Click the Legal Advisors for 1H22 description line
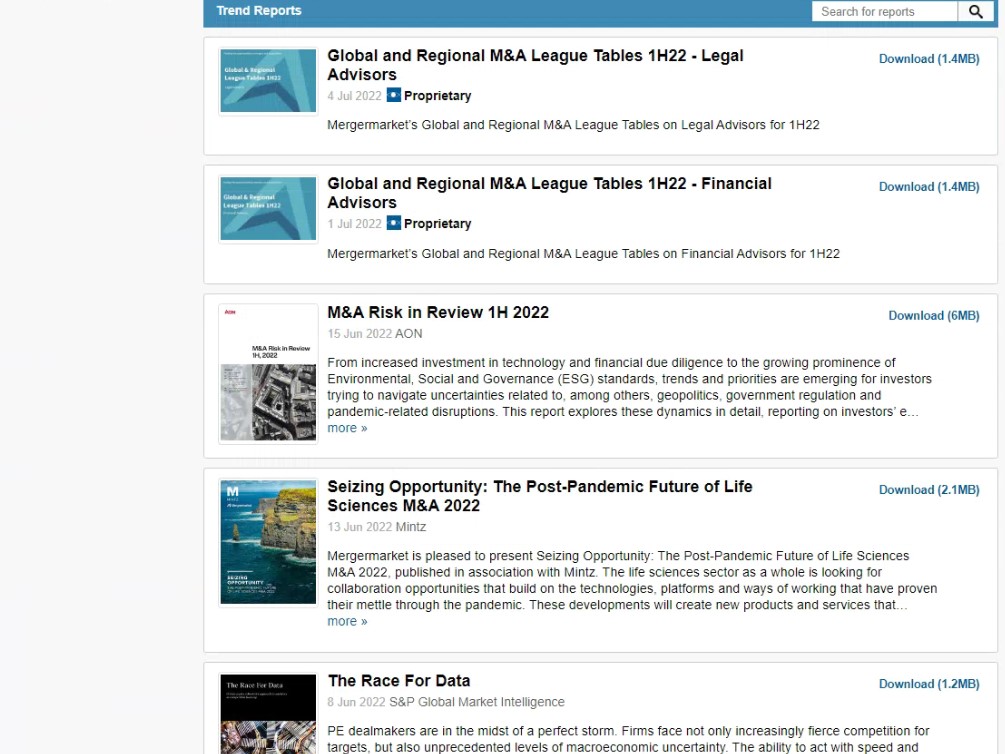The width and height of the screenshot is (1005, 754). coord(574,125)
